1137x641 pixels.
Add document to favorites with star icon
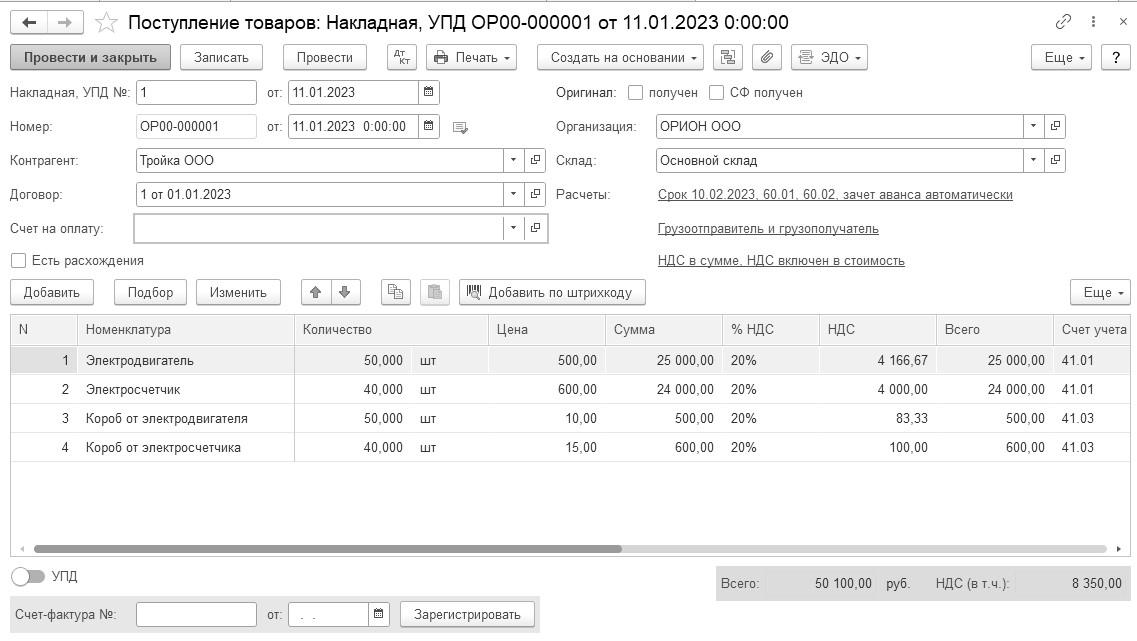click(x=107, y=22)
